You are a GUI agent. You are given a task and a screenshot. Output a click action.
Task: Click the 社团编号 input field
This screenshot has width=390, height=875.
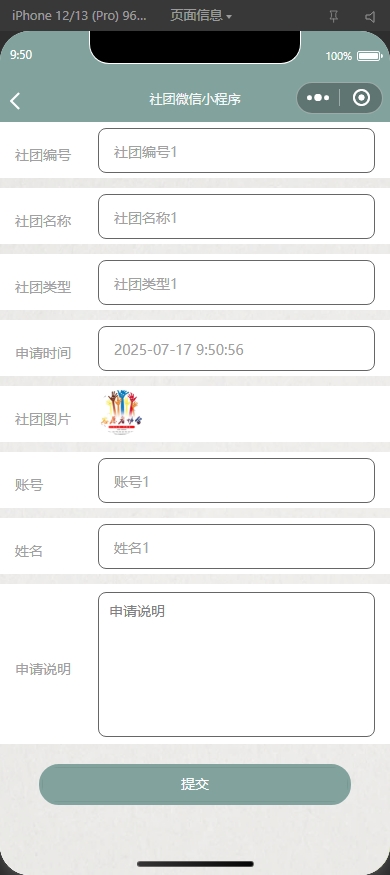(236, 151)
